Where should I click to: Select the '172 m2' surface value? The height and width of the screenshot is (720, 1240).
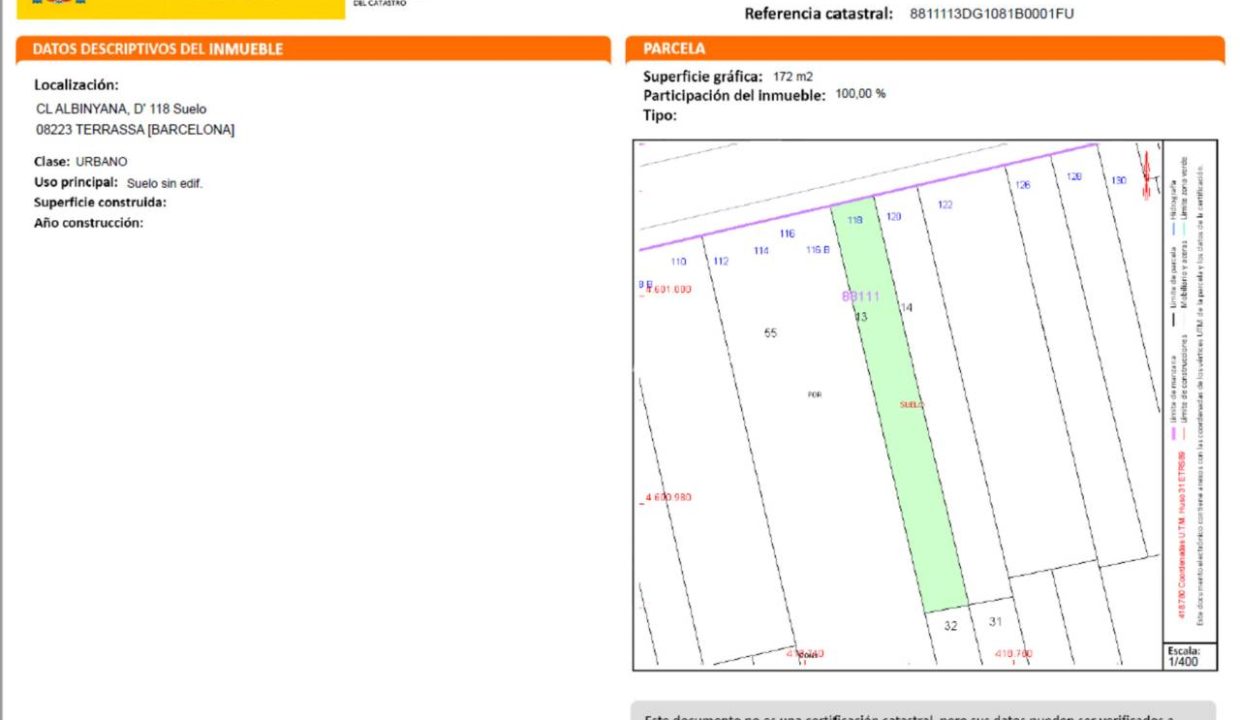click(793, 76)
